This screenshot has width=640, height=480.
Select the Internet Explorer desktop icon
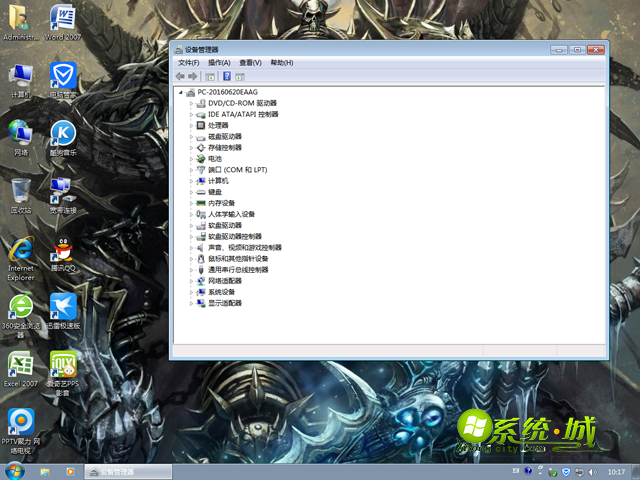(20, 259)
